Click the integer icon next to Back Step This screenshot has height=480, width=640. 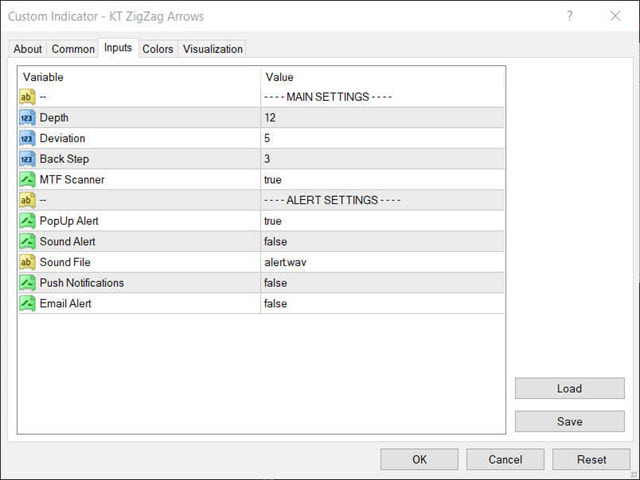[x=27, y=159]
